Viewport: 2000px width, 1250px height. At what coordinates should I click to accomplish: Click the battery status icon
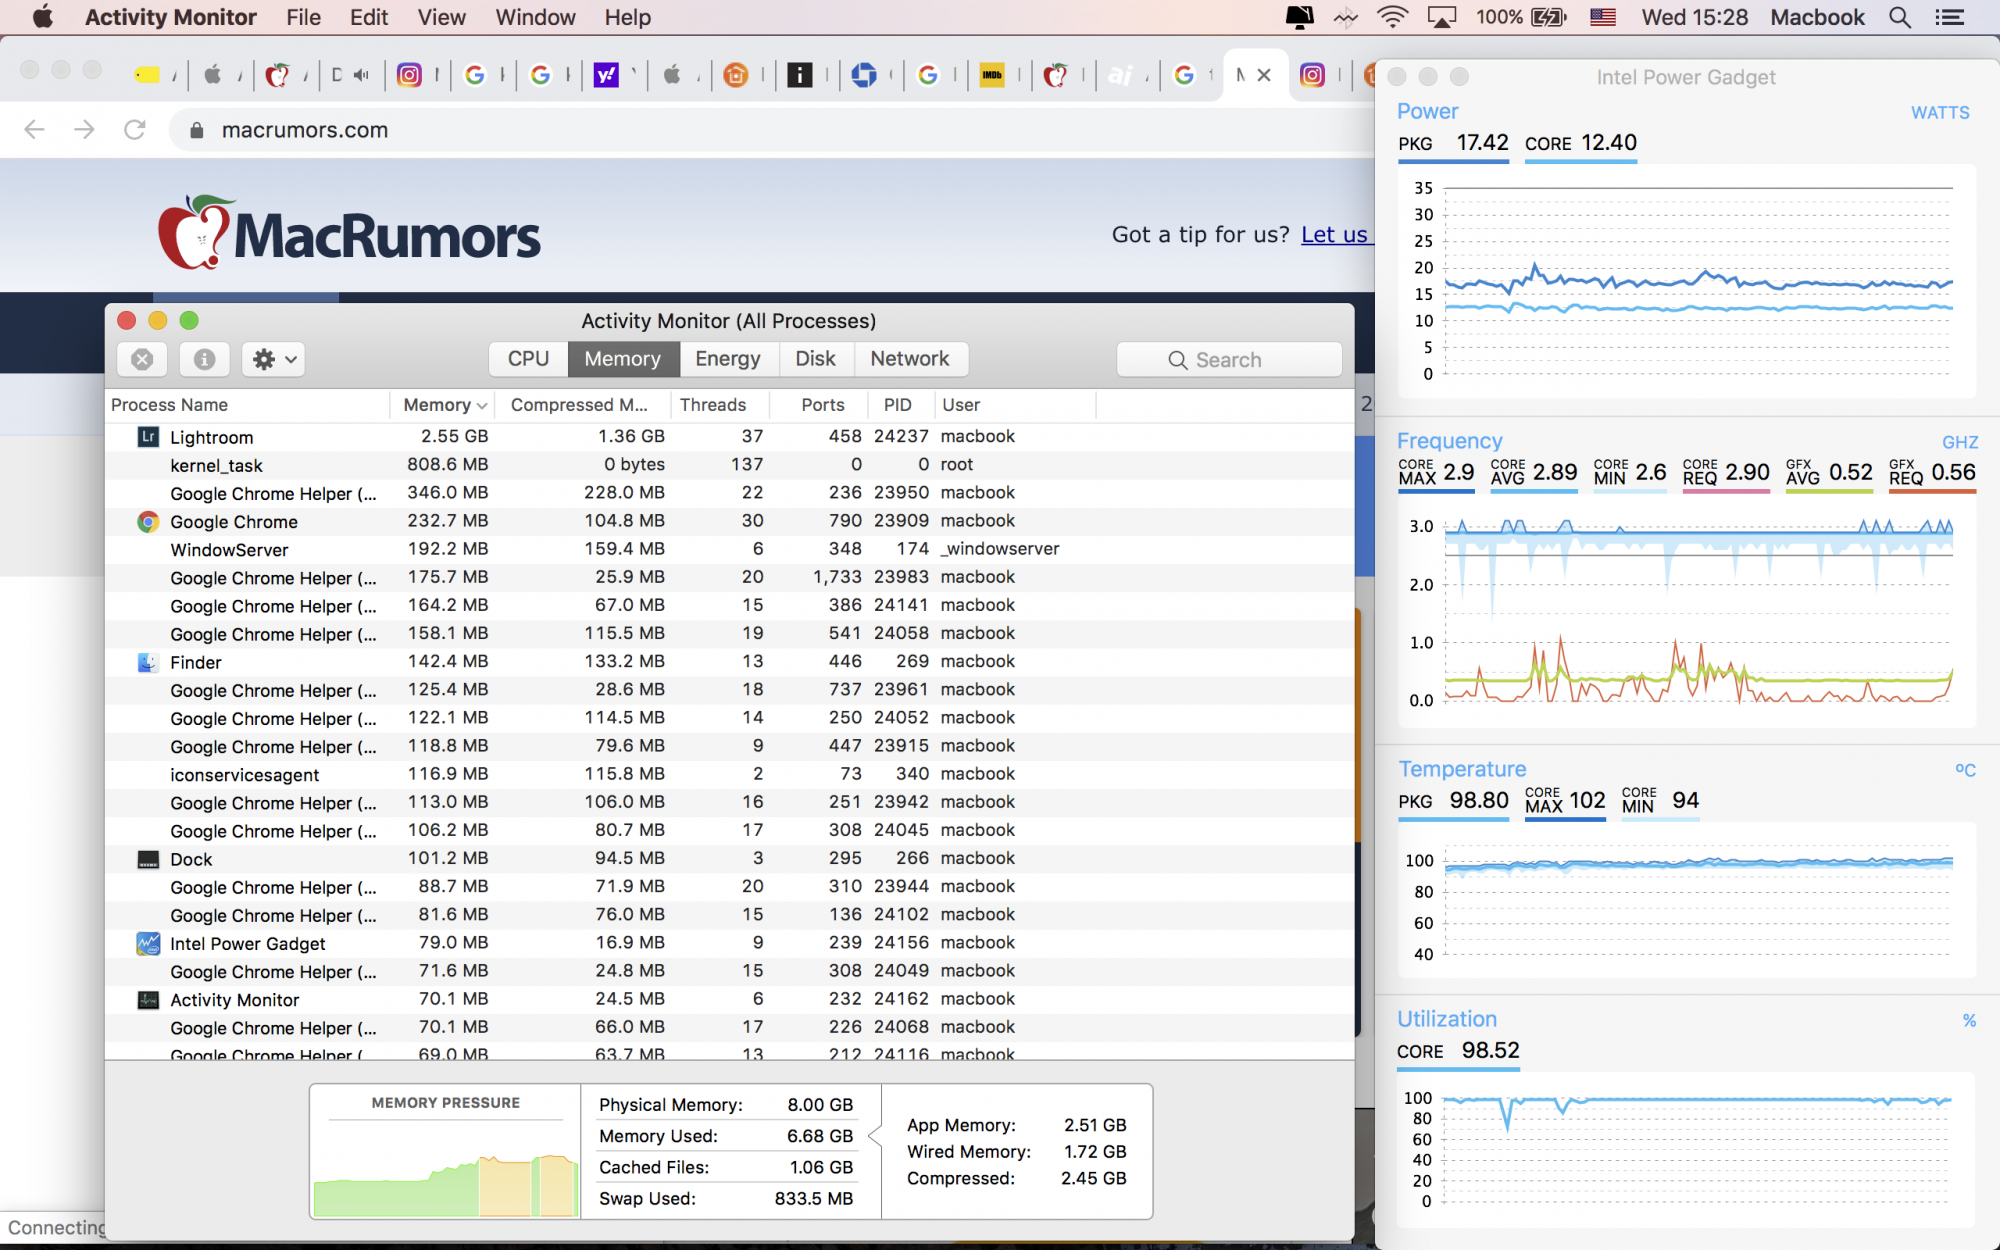(x=1549, y=17)
